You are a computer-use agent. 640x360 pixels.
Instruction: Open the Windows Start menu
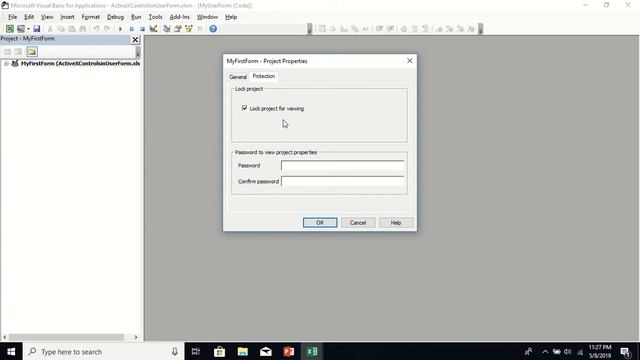click(11, 351)
